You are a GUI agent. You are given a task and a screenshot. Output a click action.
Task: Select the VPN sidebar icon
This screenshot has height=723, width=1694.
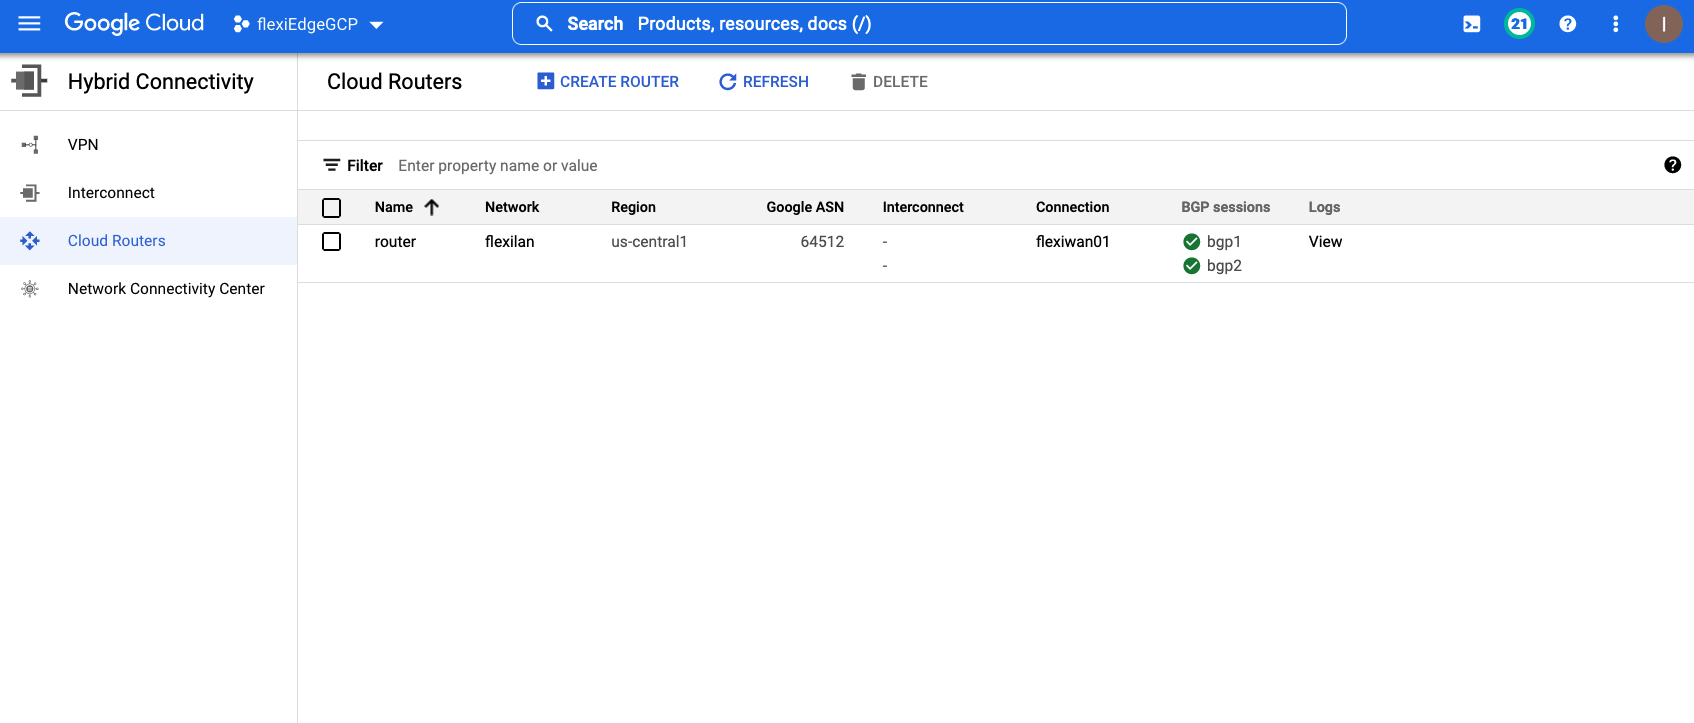pyautogui.click(x=30, y=145)
